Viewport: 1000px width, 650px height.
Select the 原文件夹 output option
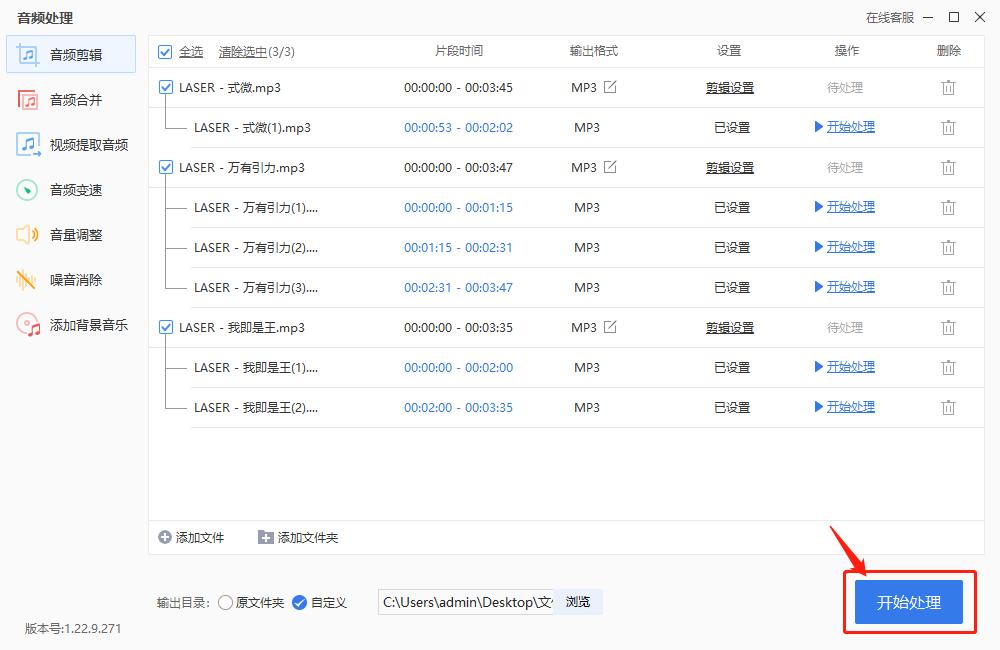click(x=226, y=602)
